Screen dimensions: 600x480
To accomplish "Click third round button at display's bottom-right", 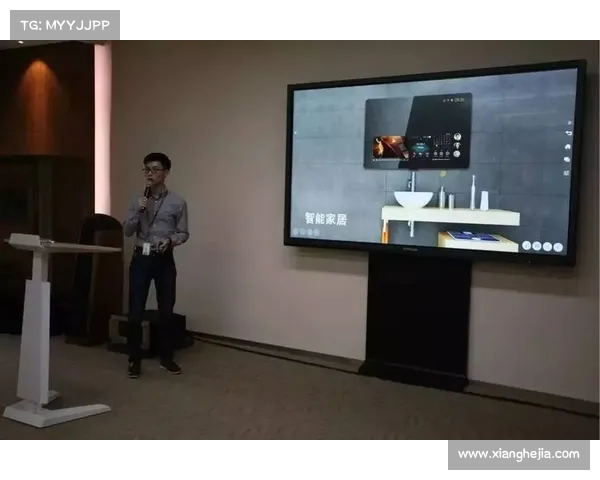I will click(548, 246).
